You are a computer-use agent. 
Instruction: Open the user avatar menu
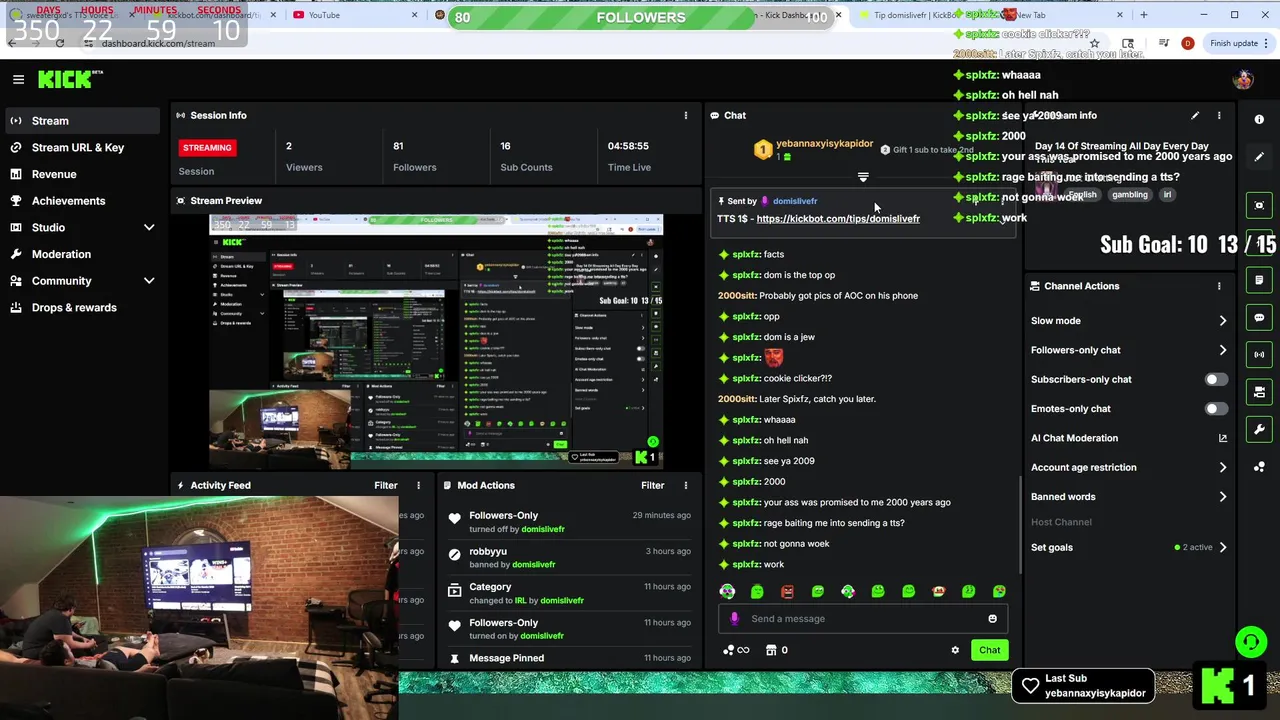[1243, 80]
